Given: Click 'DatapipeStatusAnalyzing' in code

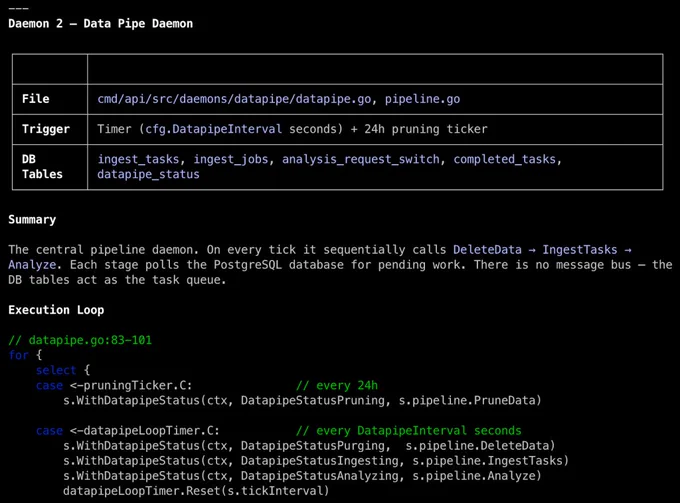Looking at the screenshot, I should [x=320, y=476].
